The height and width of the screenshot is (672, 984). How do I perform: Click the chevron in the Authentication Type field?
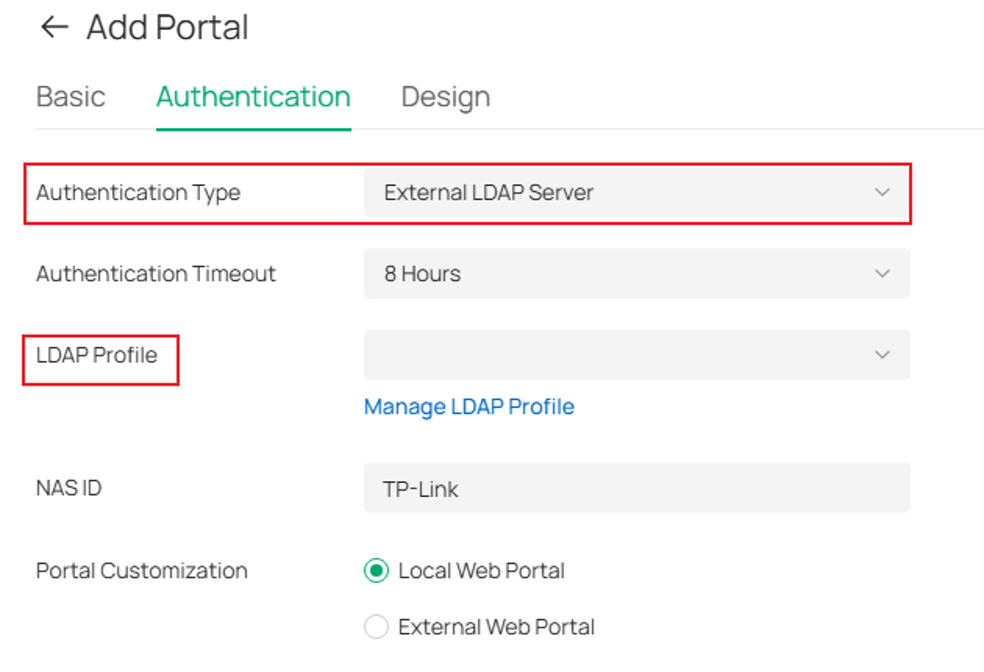[x=882, y=192]
